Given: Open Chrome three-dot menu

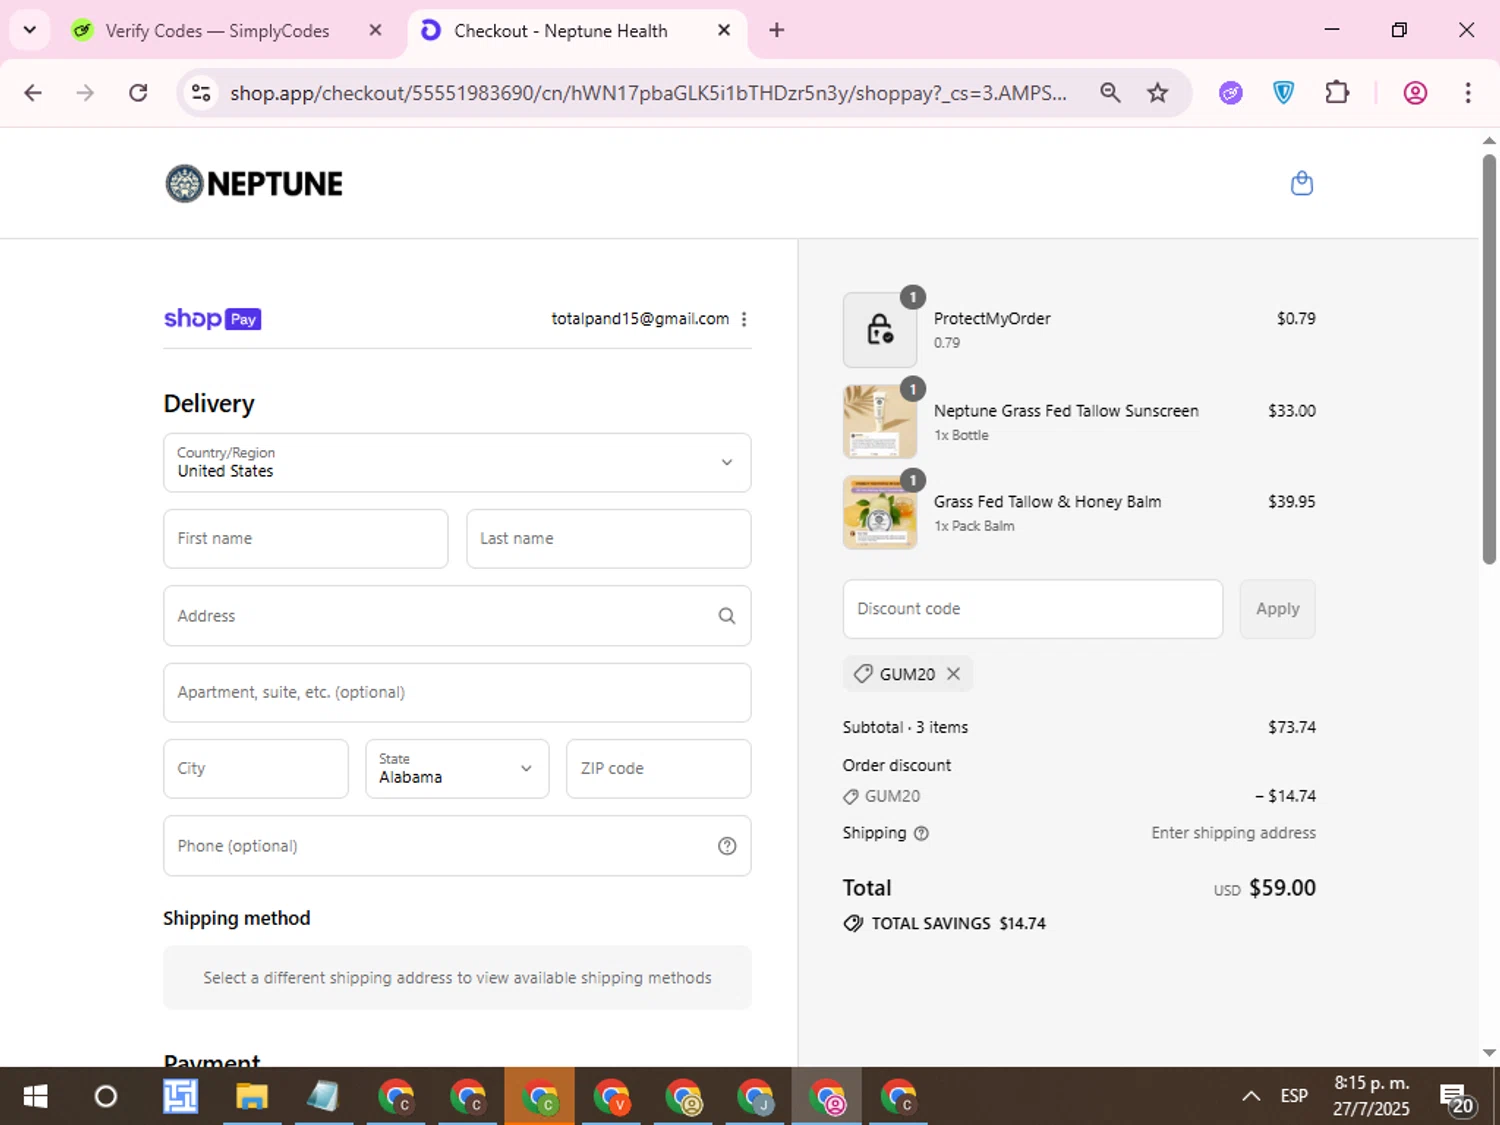Looking at the screenshot, I should 1468,93.
